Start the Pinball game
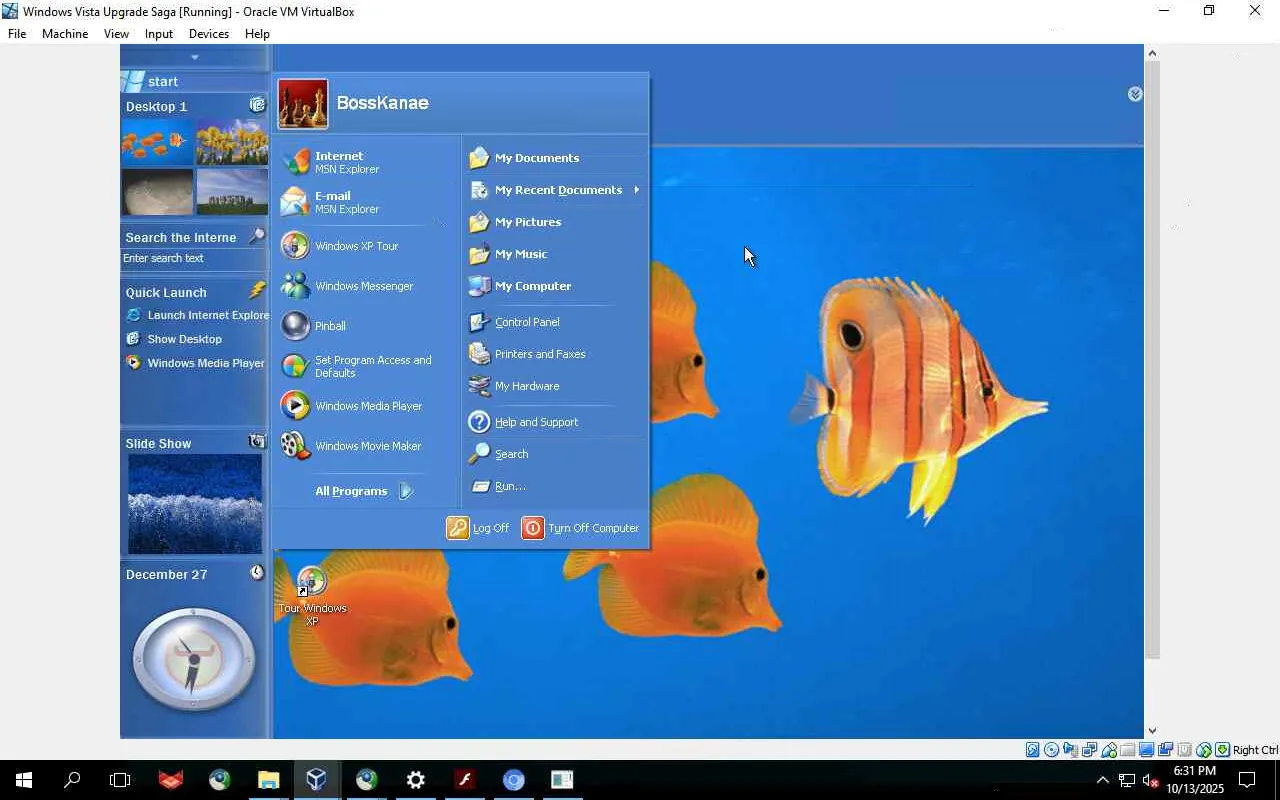1280x800 pixels. coord(365,326)
